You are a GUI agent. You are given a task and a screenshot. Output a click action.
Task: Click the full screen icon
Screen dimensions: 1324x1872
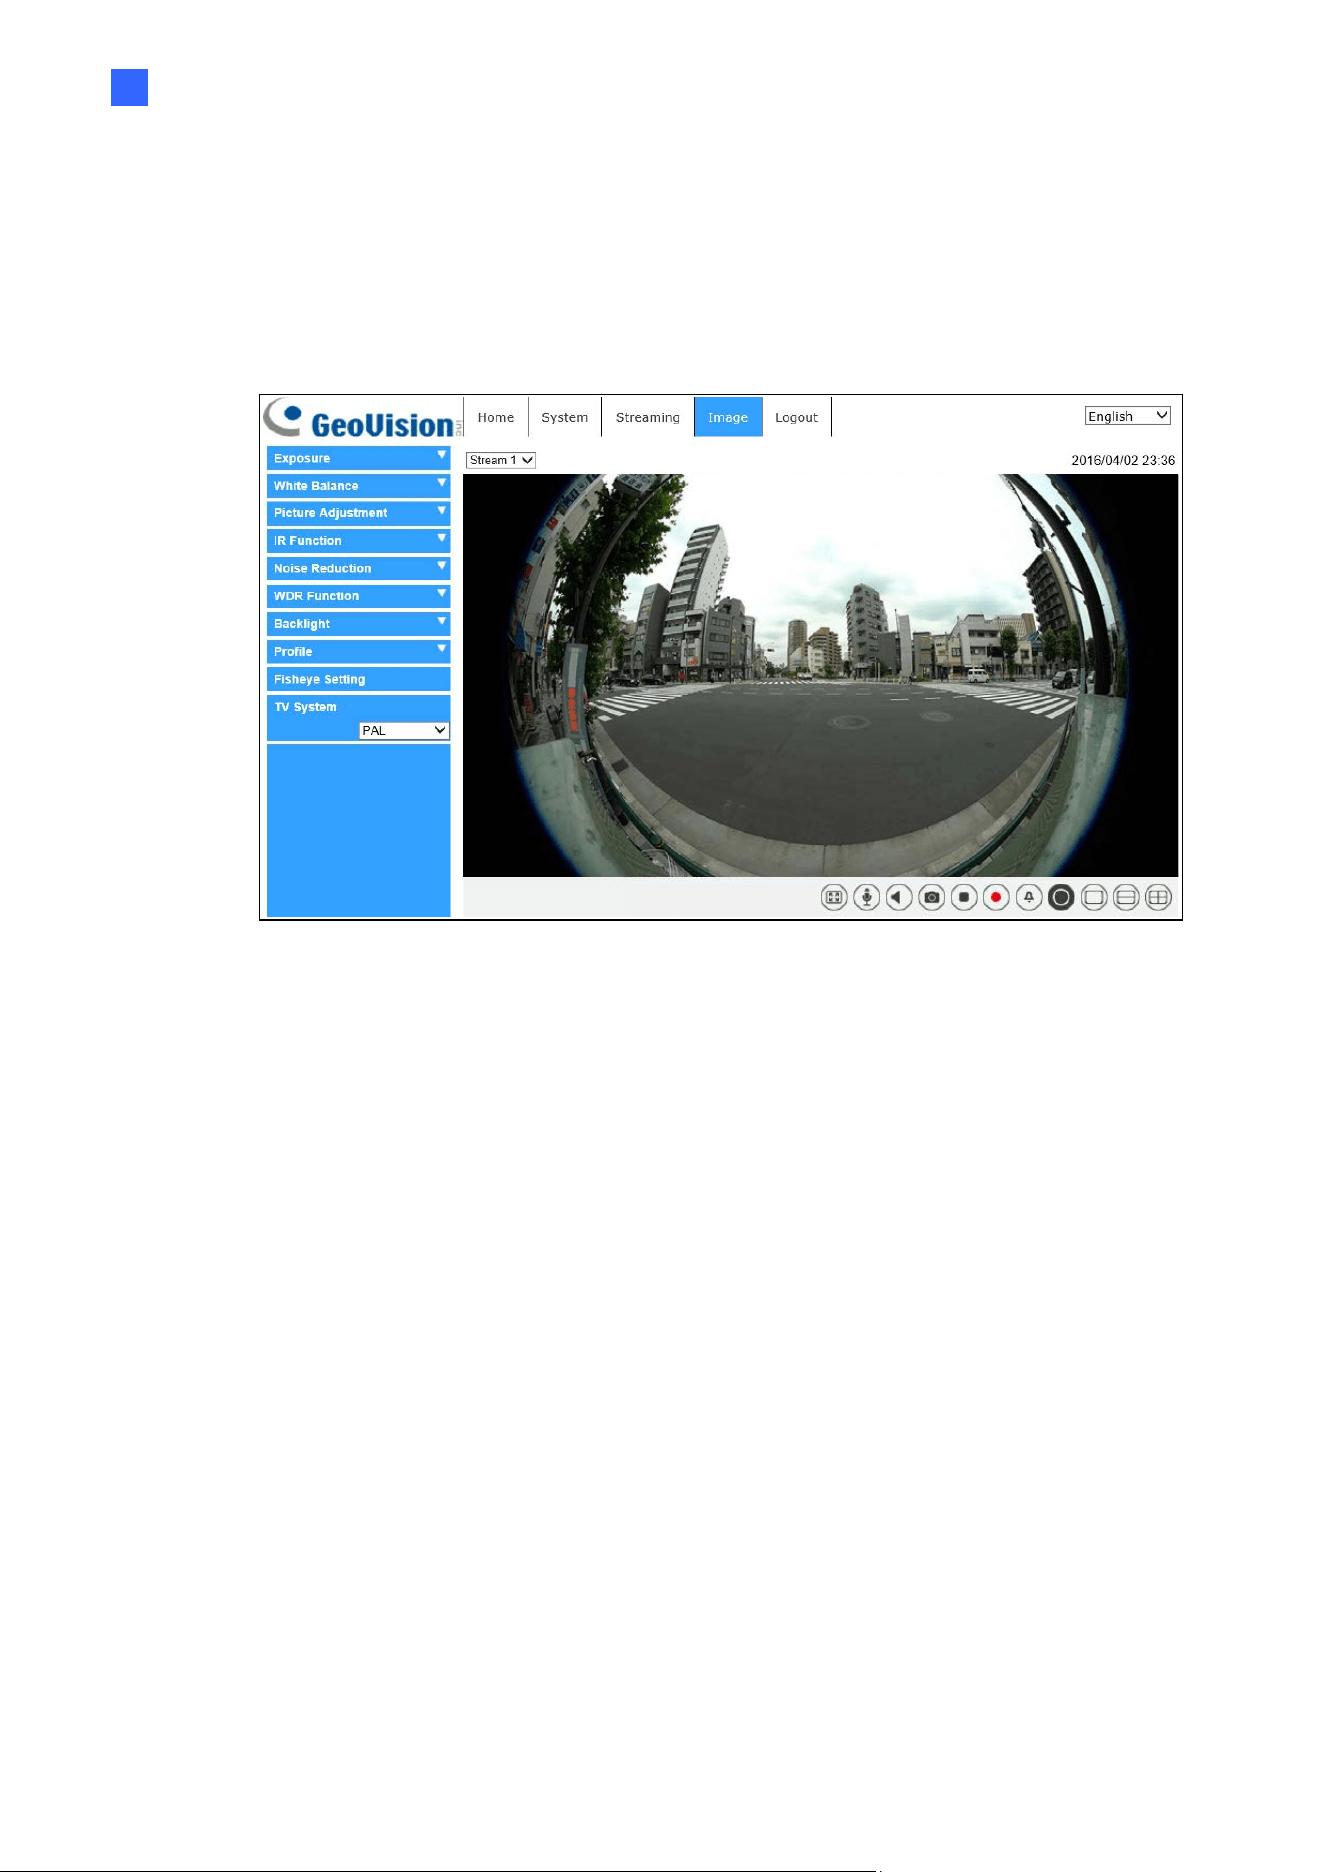(834, 897)
